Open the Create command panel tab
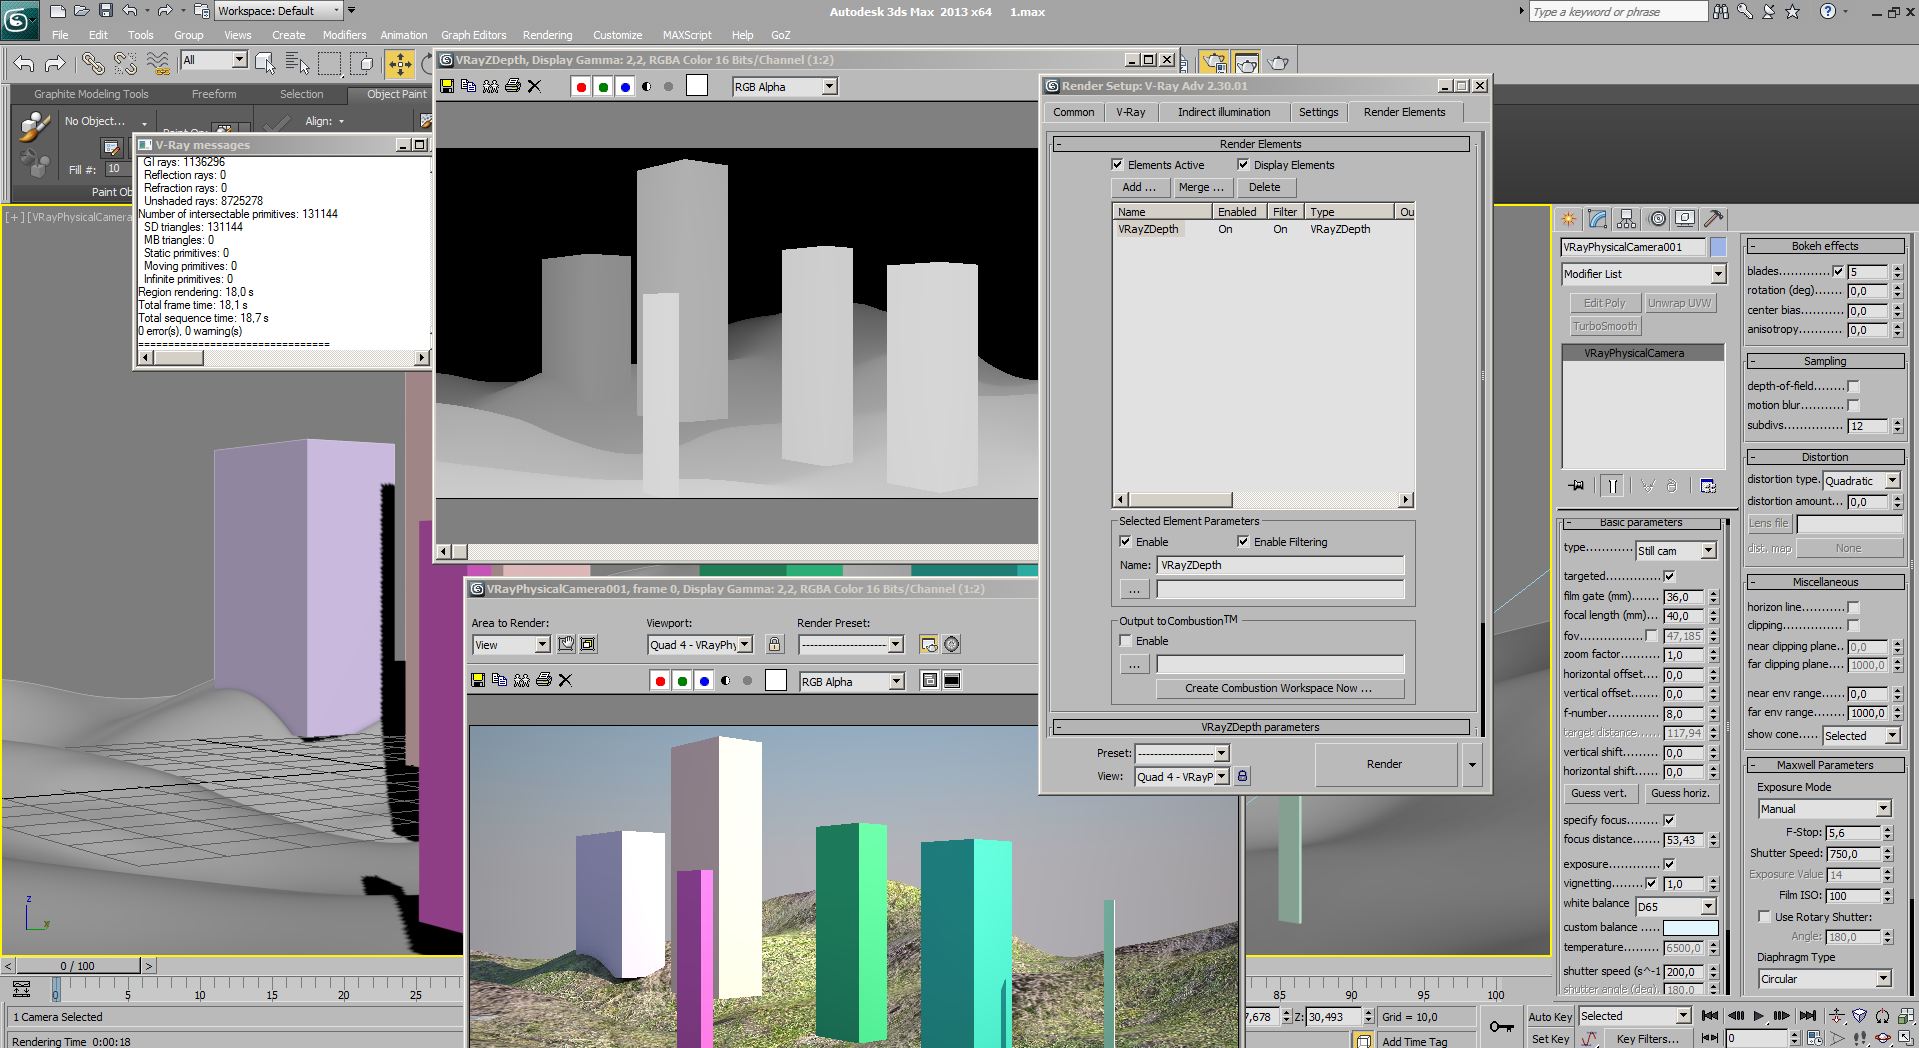The image size is (1919, 1048). tap(1569, 219)
